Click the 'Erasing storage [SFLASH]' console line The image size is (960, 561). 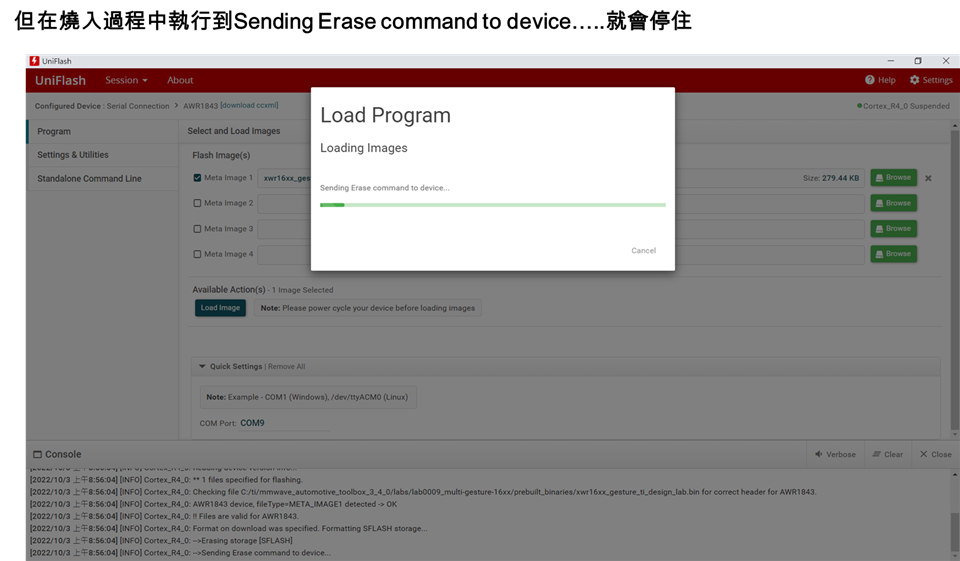pyautogui.click(x=161, y=540)
